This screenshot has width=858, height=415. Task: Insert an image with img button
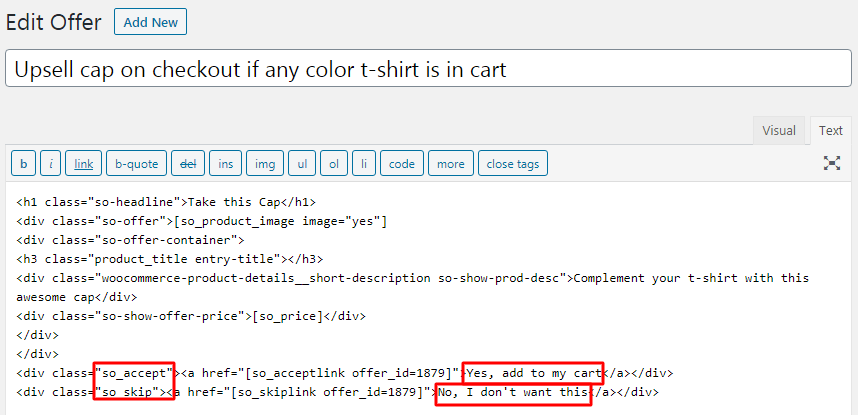point(265,164)
